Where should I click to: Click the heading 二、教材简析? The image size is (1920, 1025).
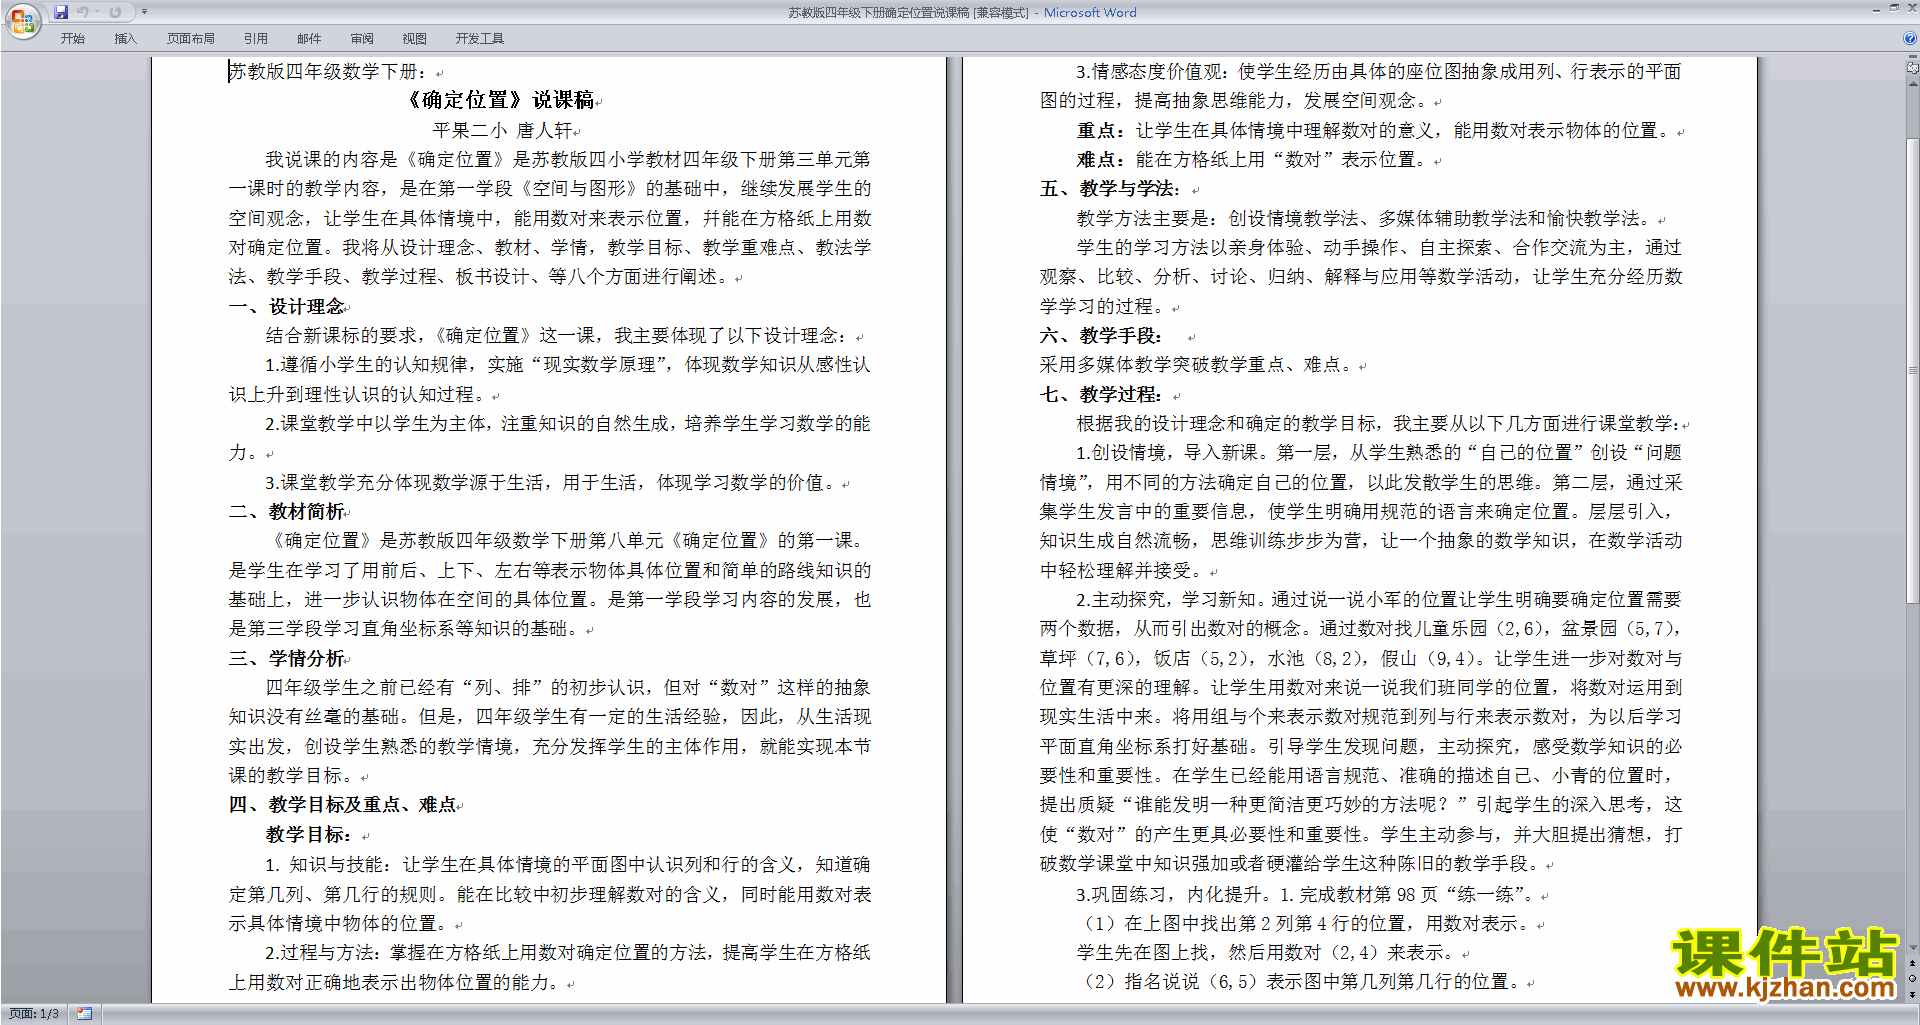pos(287,511)
